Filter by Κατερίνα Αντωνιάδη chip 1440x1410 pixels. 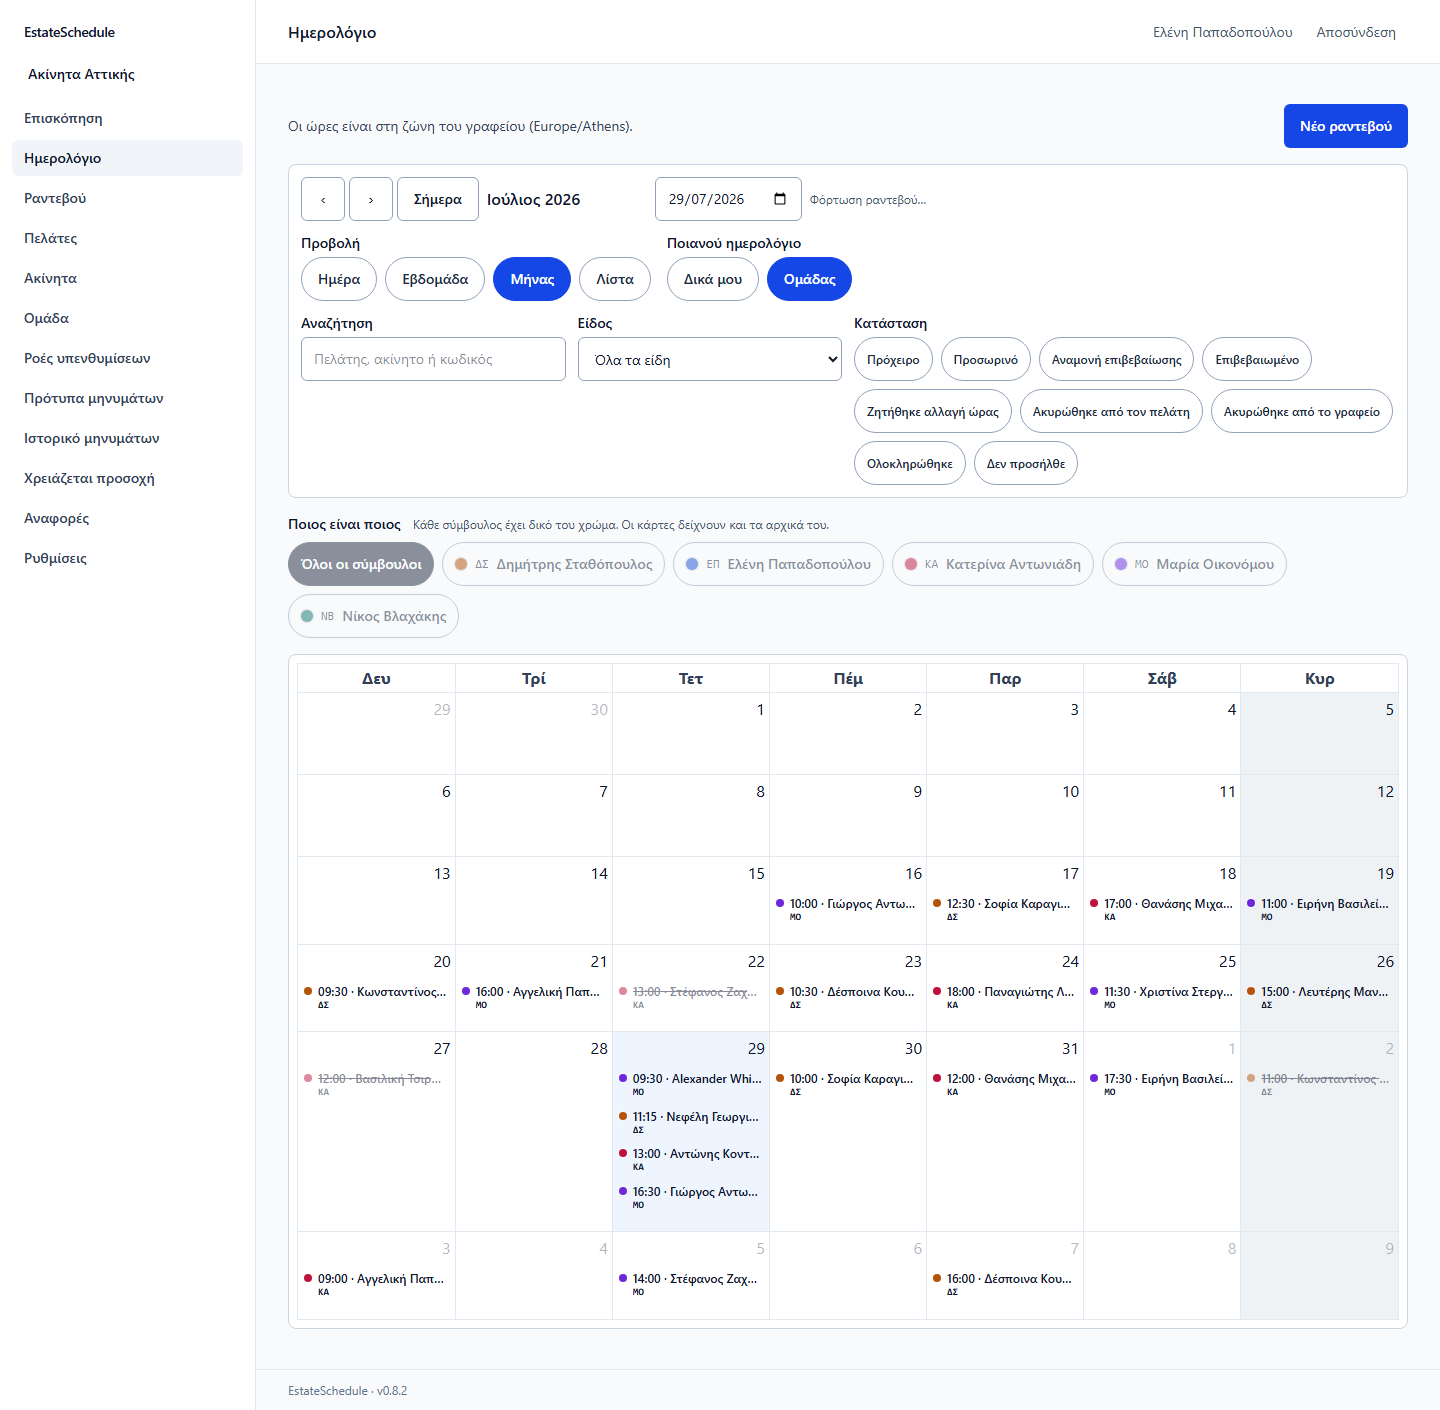click(993, 564)
